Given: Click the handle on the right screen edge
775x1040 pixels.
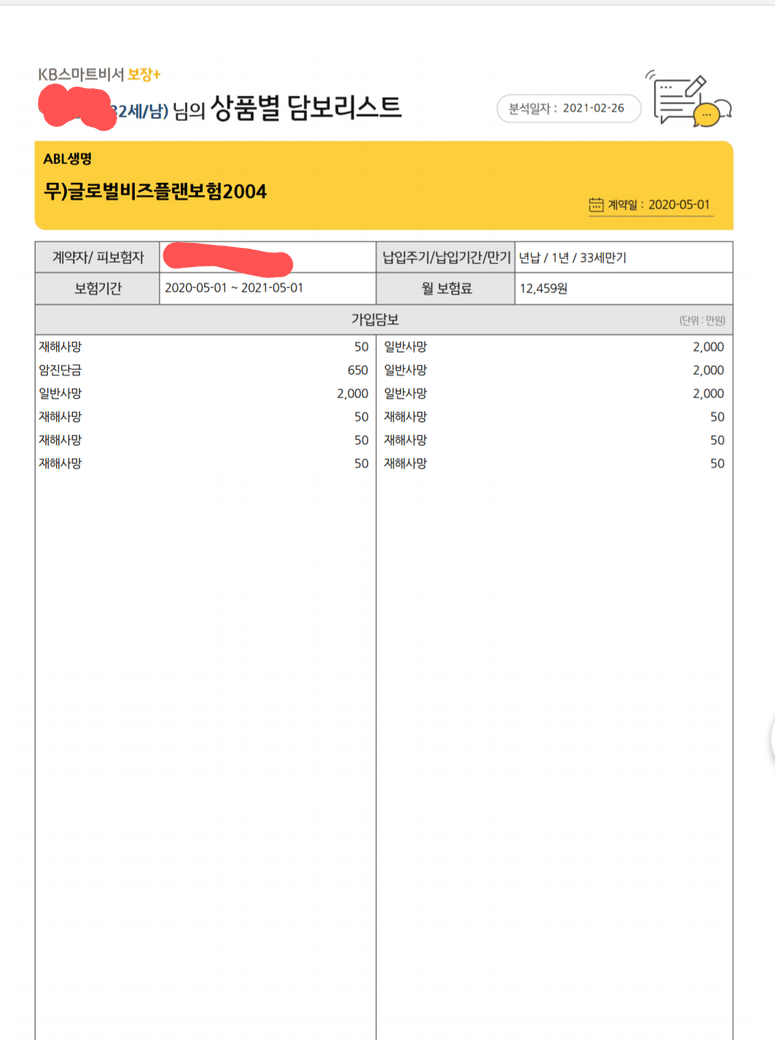Looking at the screenshot, I should (x=771, y=740).
